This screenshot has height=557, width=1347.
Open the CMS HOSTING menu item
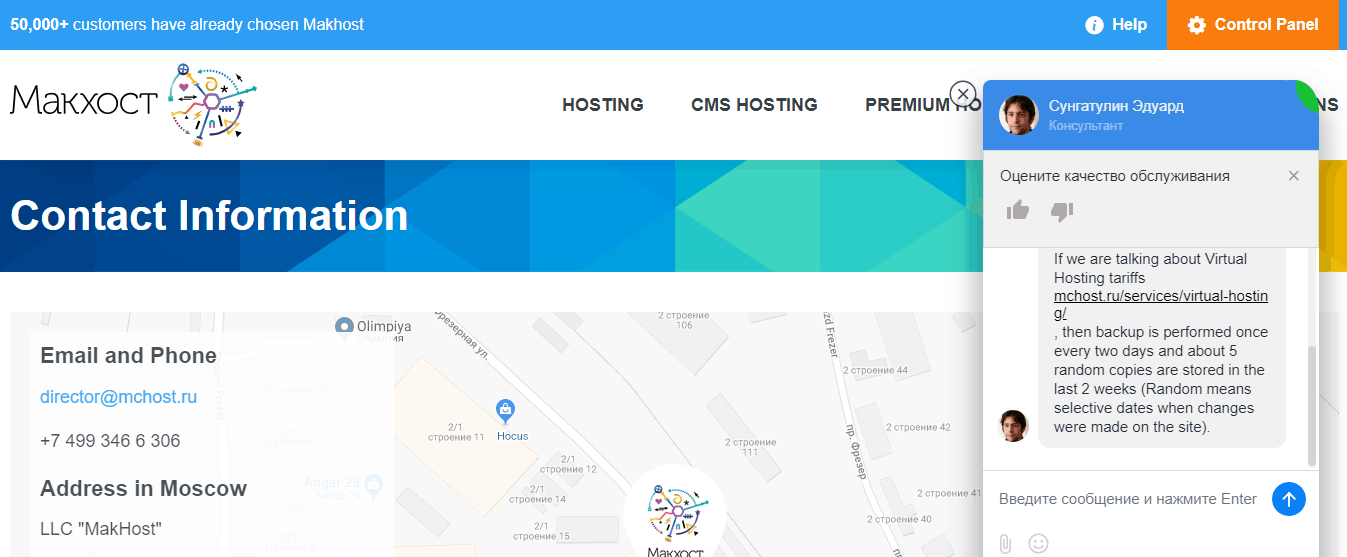tap(754, 104)
